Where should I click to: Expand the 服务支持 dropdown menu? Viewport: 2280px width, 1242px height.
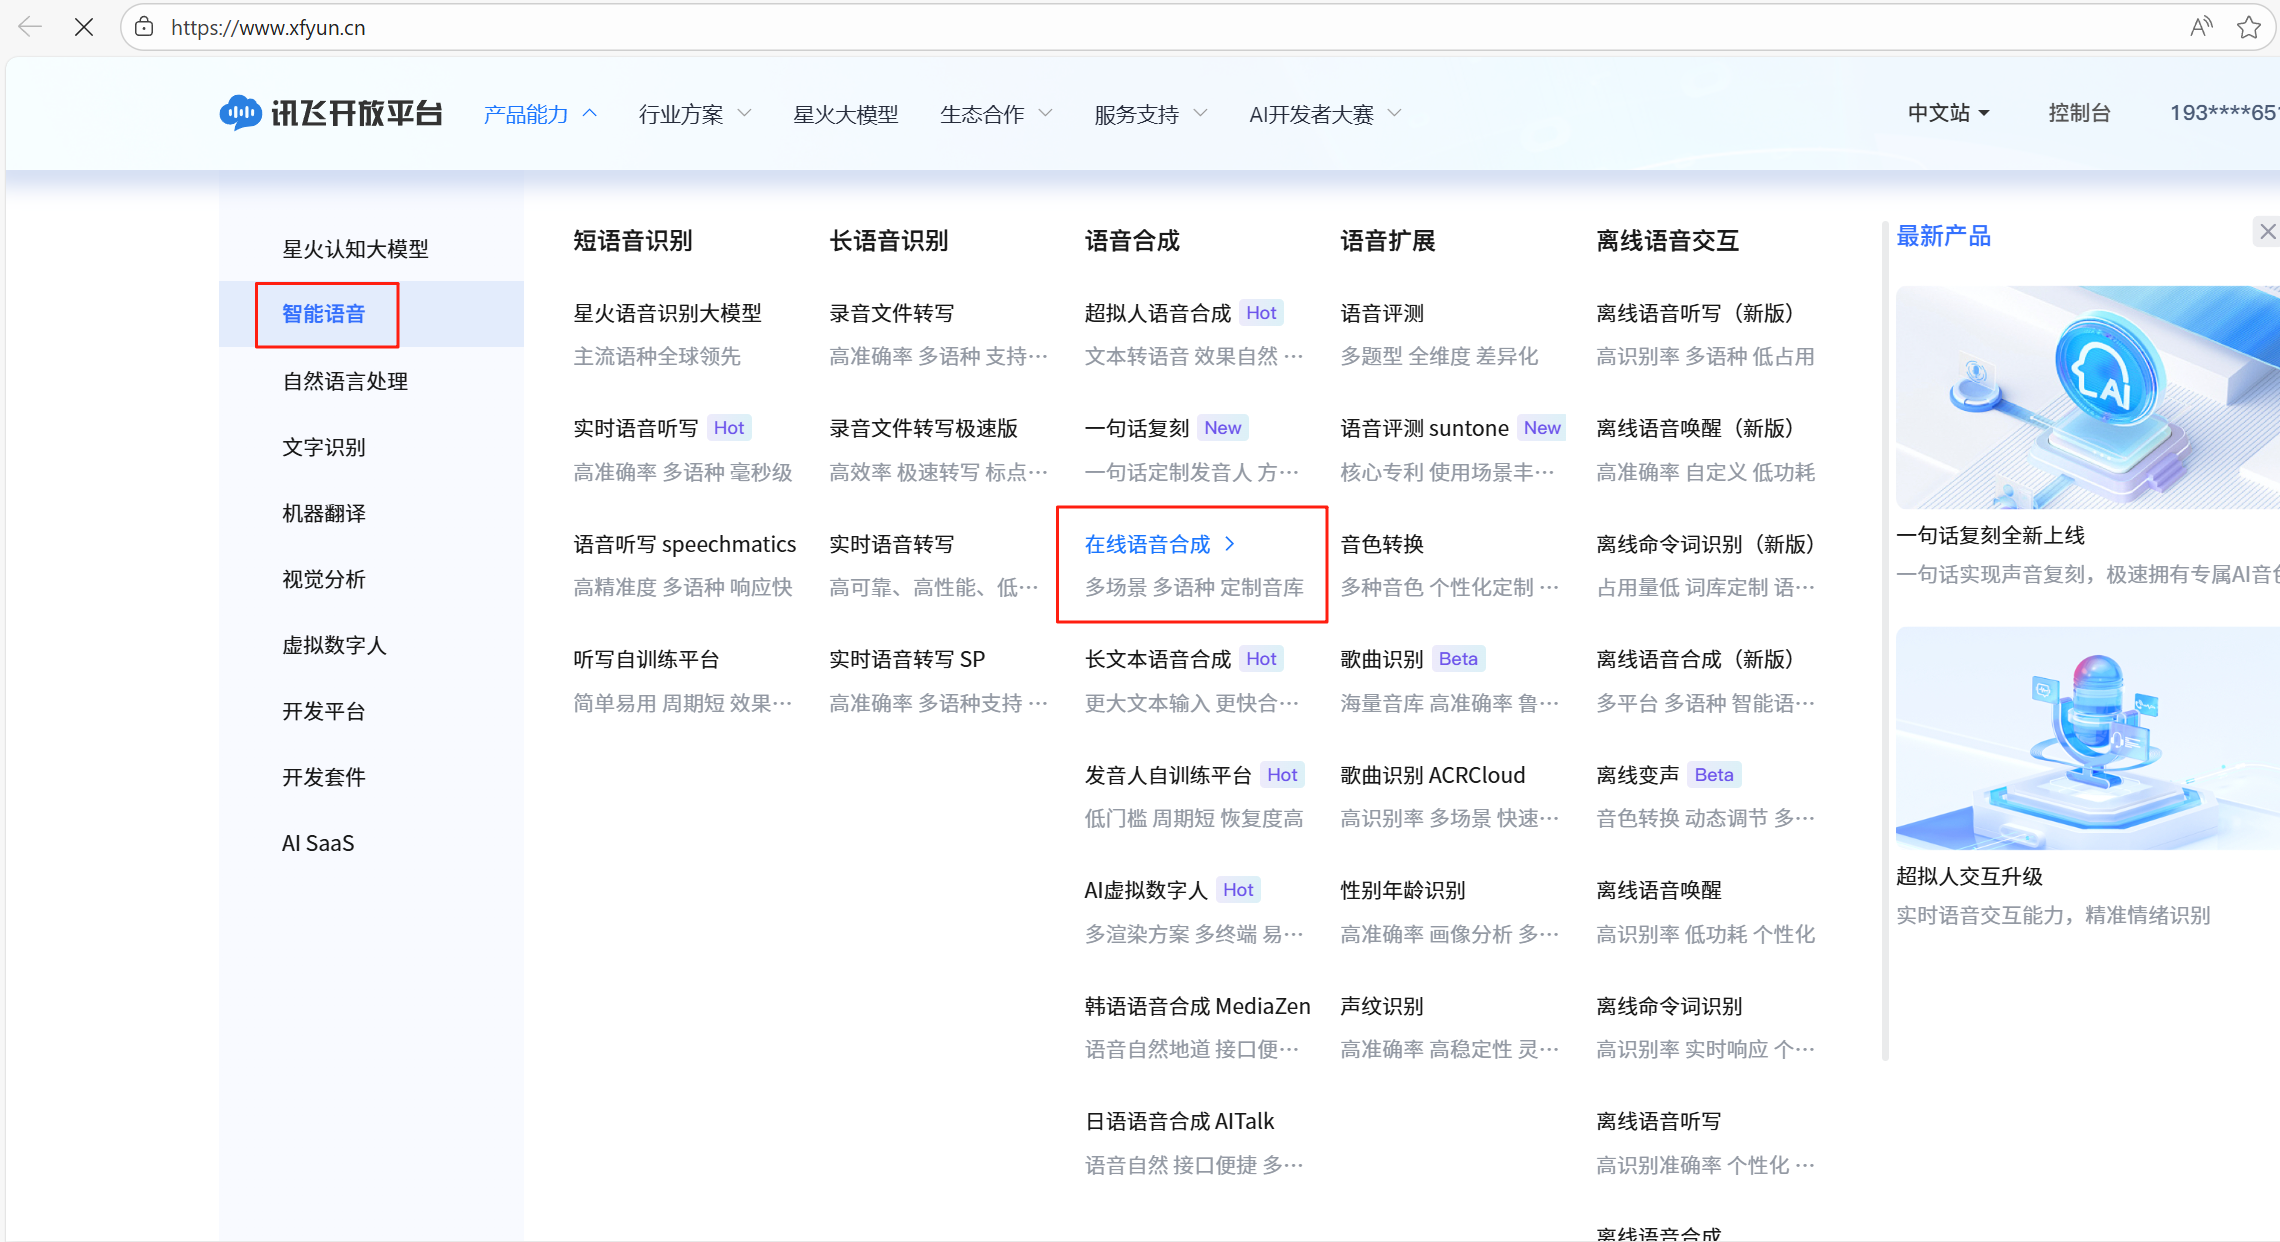point(1148,113)
